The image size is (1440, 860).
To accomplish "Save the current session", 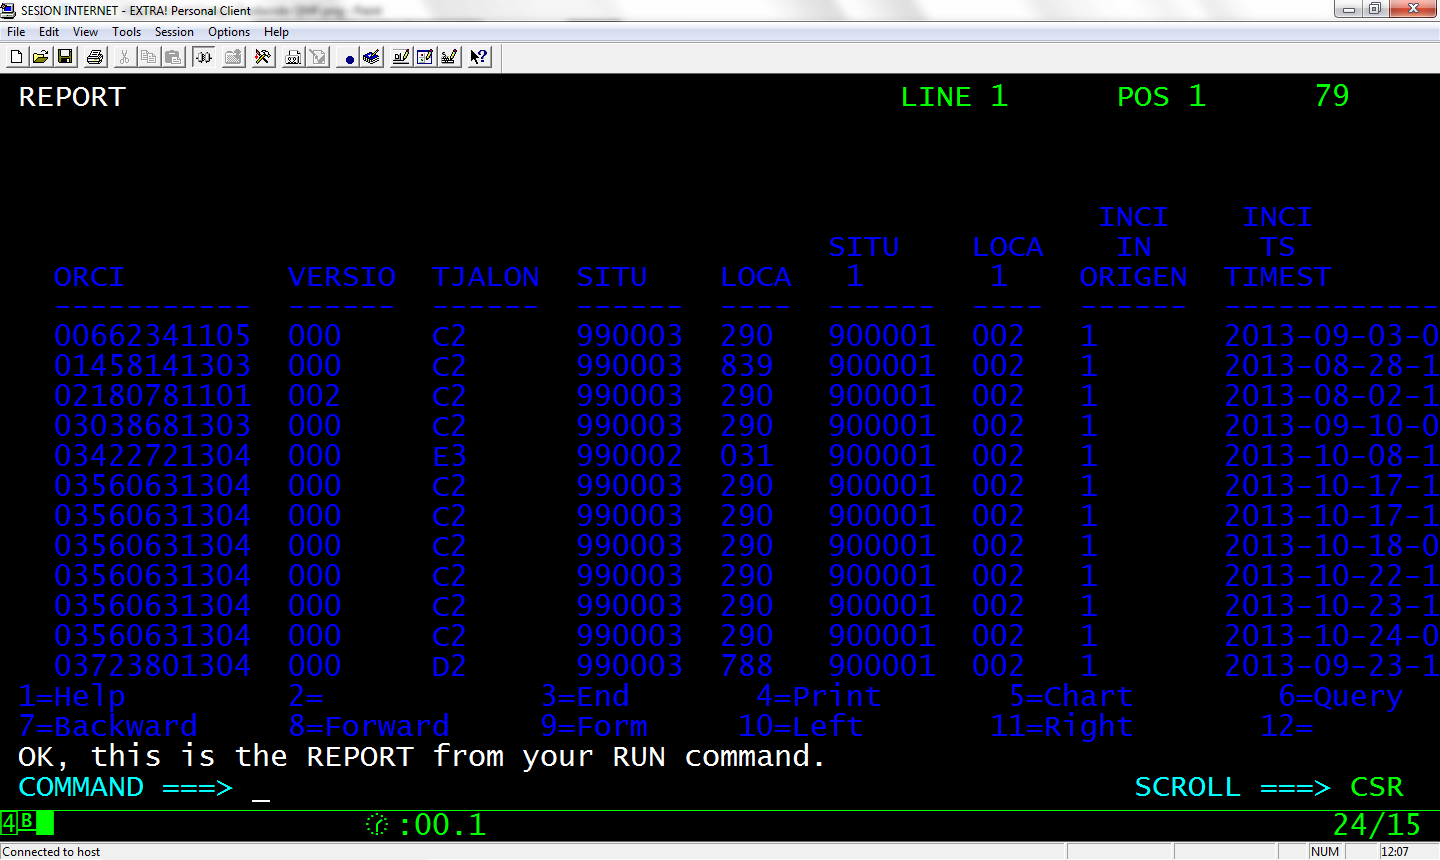I will [64, 57].
